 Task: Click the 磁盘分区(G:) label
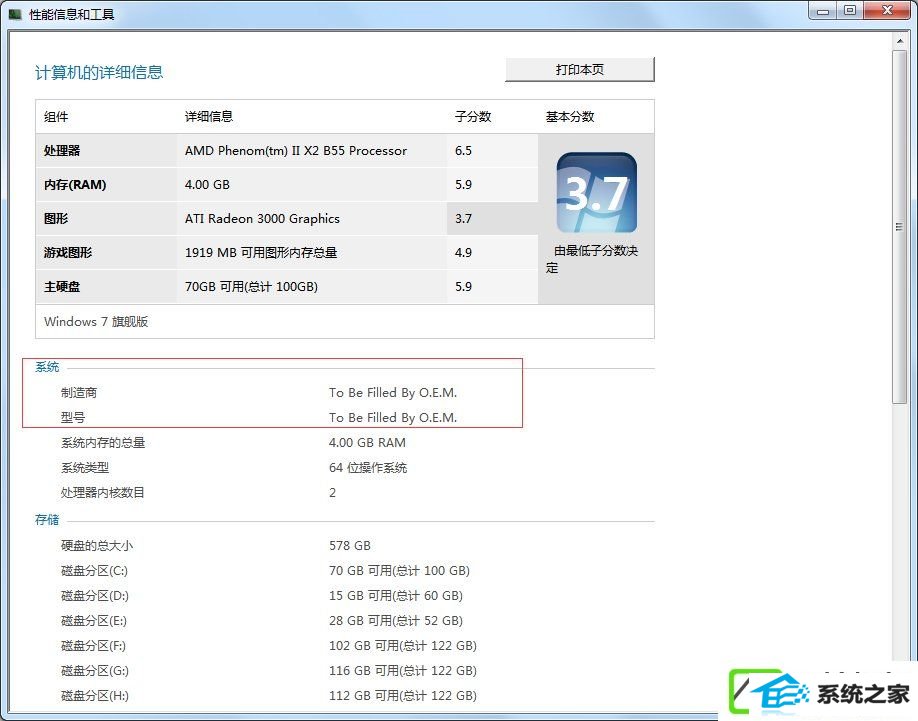coord(95,671)
